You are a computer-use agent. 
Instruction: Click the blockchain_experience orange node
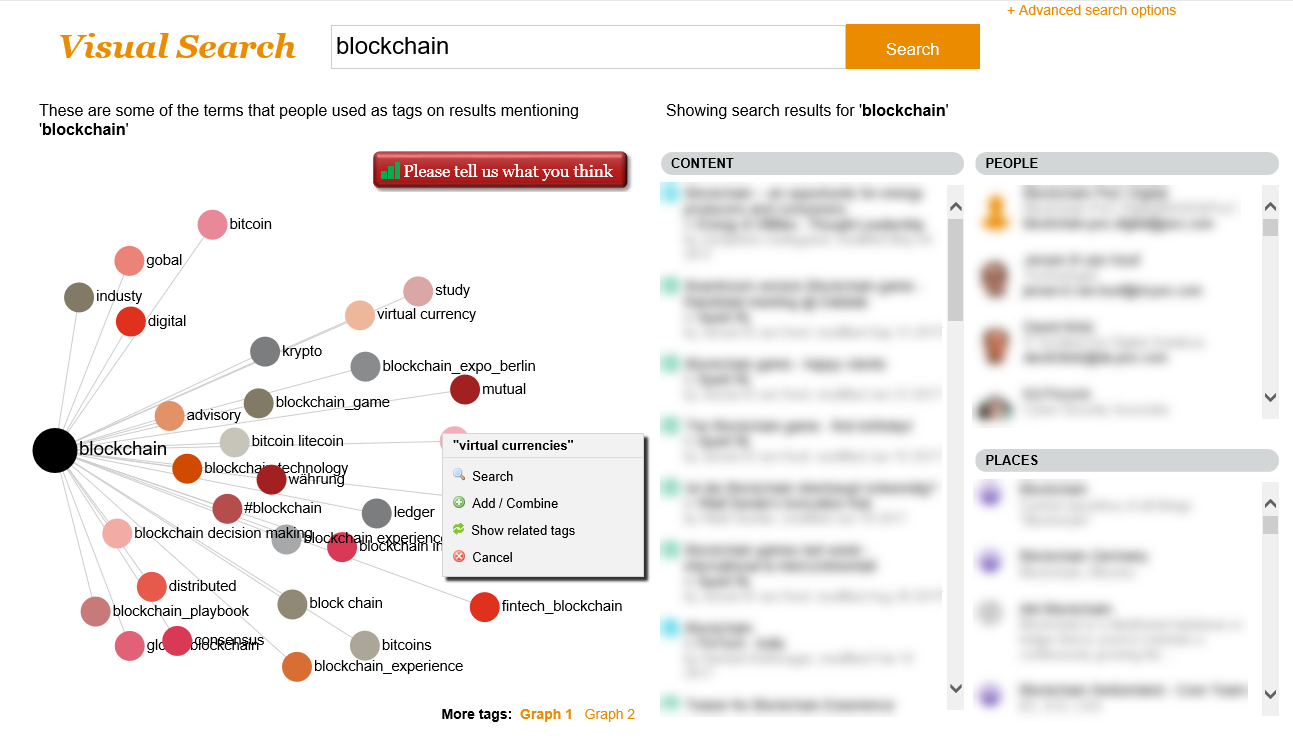297,666
